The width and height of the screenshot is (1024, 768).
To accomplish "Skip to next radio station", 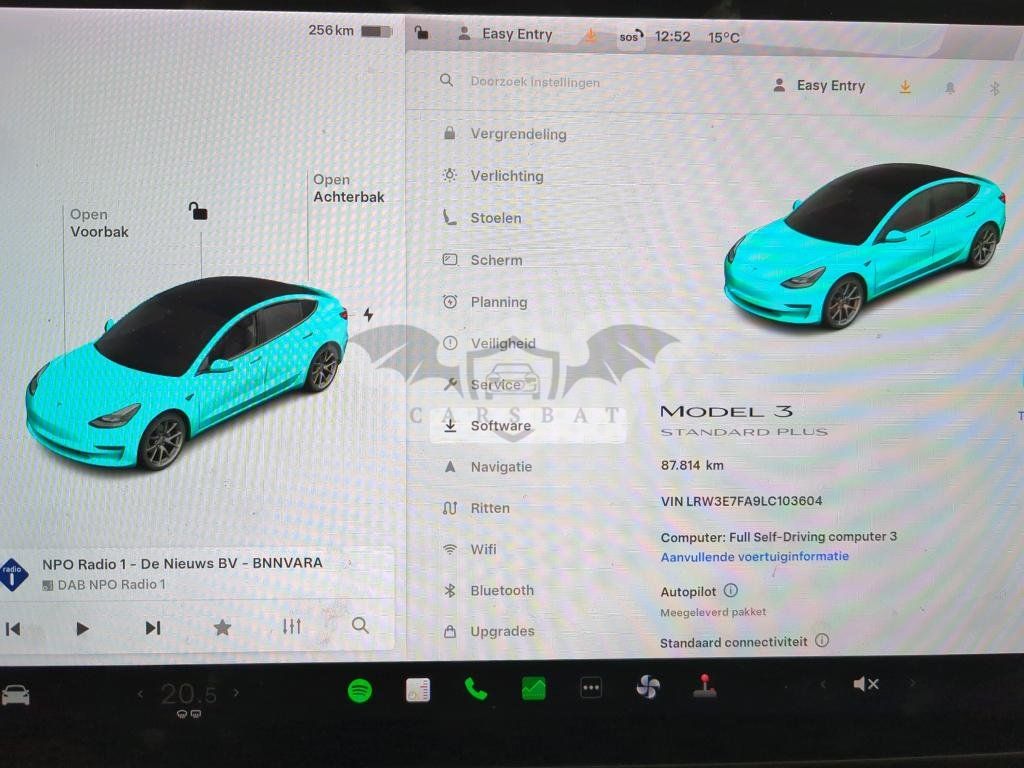I will click(153, 628).
